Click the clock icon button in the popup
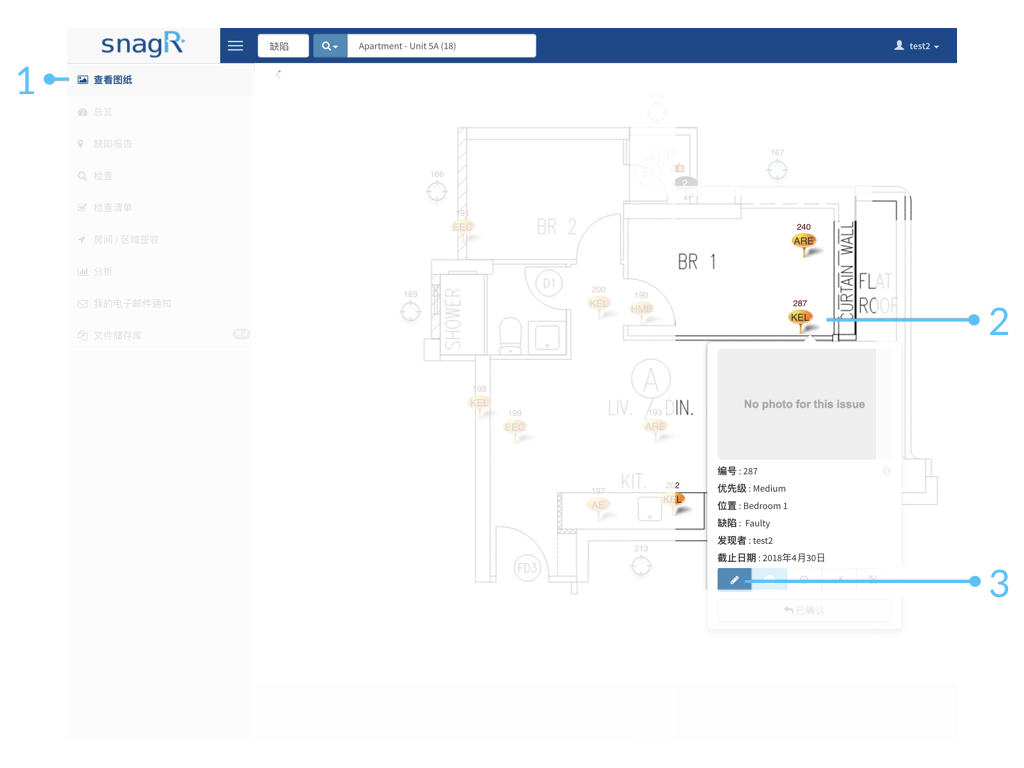This screenshot has width=1024, height=768. pyautogui.click(x=805, y=579)
